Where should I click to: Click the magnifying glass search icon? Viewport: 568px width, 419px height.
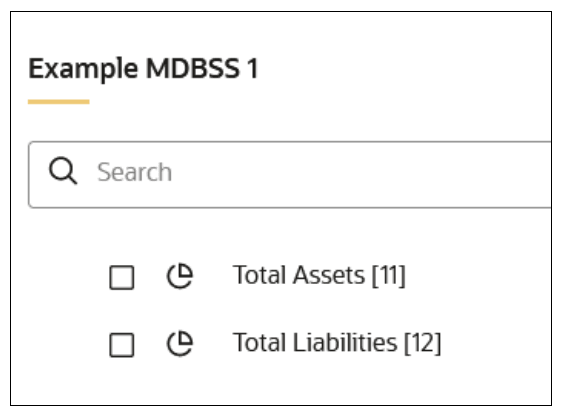63,171
